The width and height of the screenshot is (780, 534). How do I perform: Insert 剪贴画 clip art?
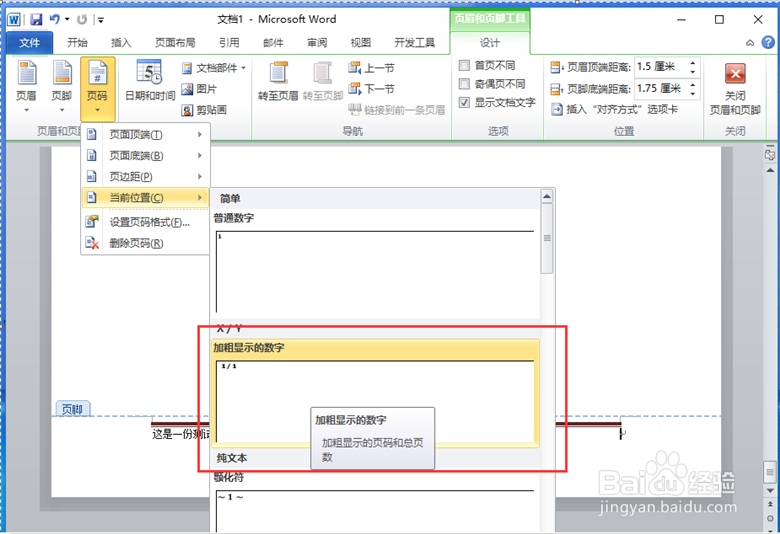click(x=204, y=110)
